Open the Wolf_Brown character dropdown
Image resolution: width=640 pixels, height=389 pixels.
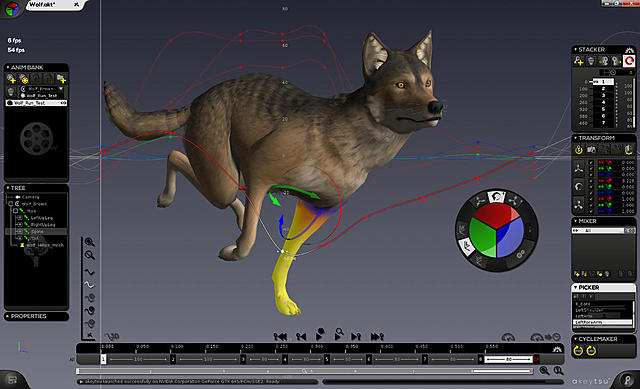tap(61, 89)
